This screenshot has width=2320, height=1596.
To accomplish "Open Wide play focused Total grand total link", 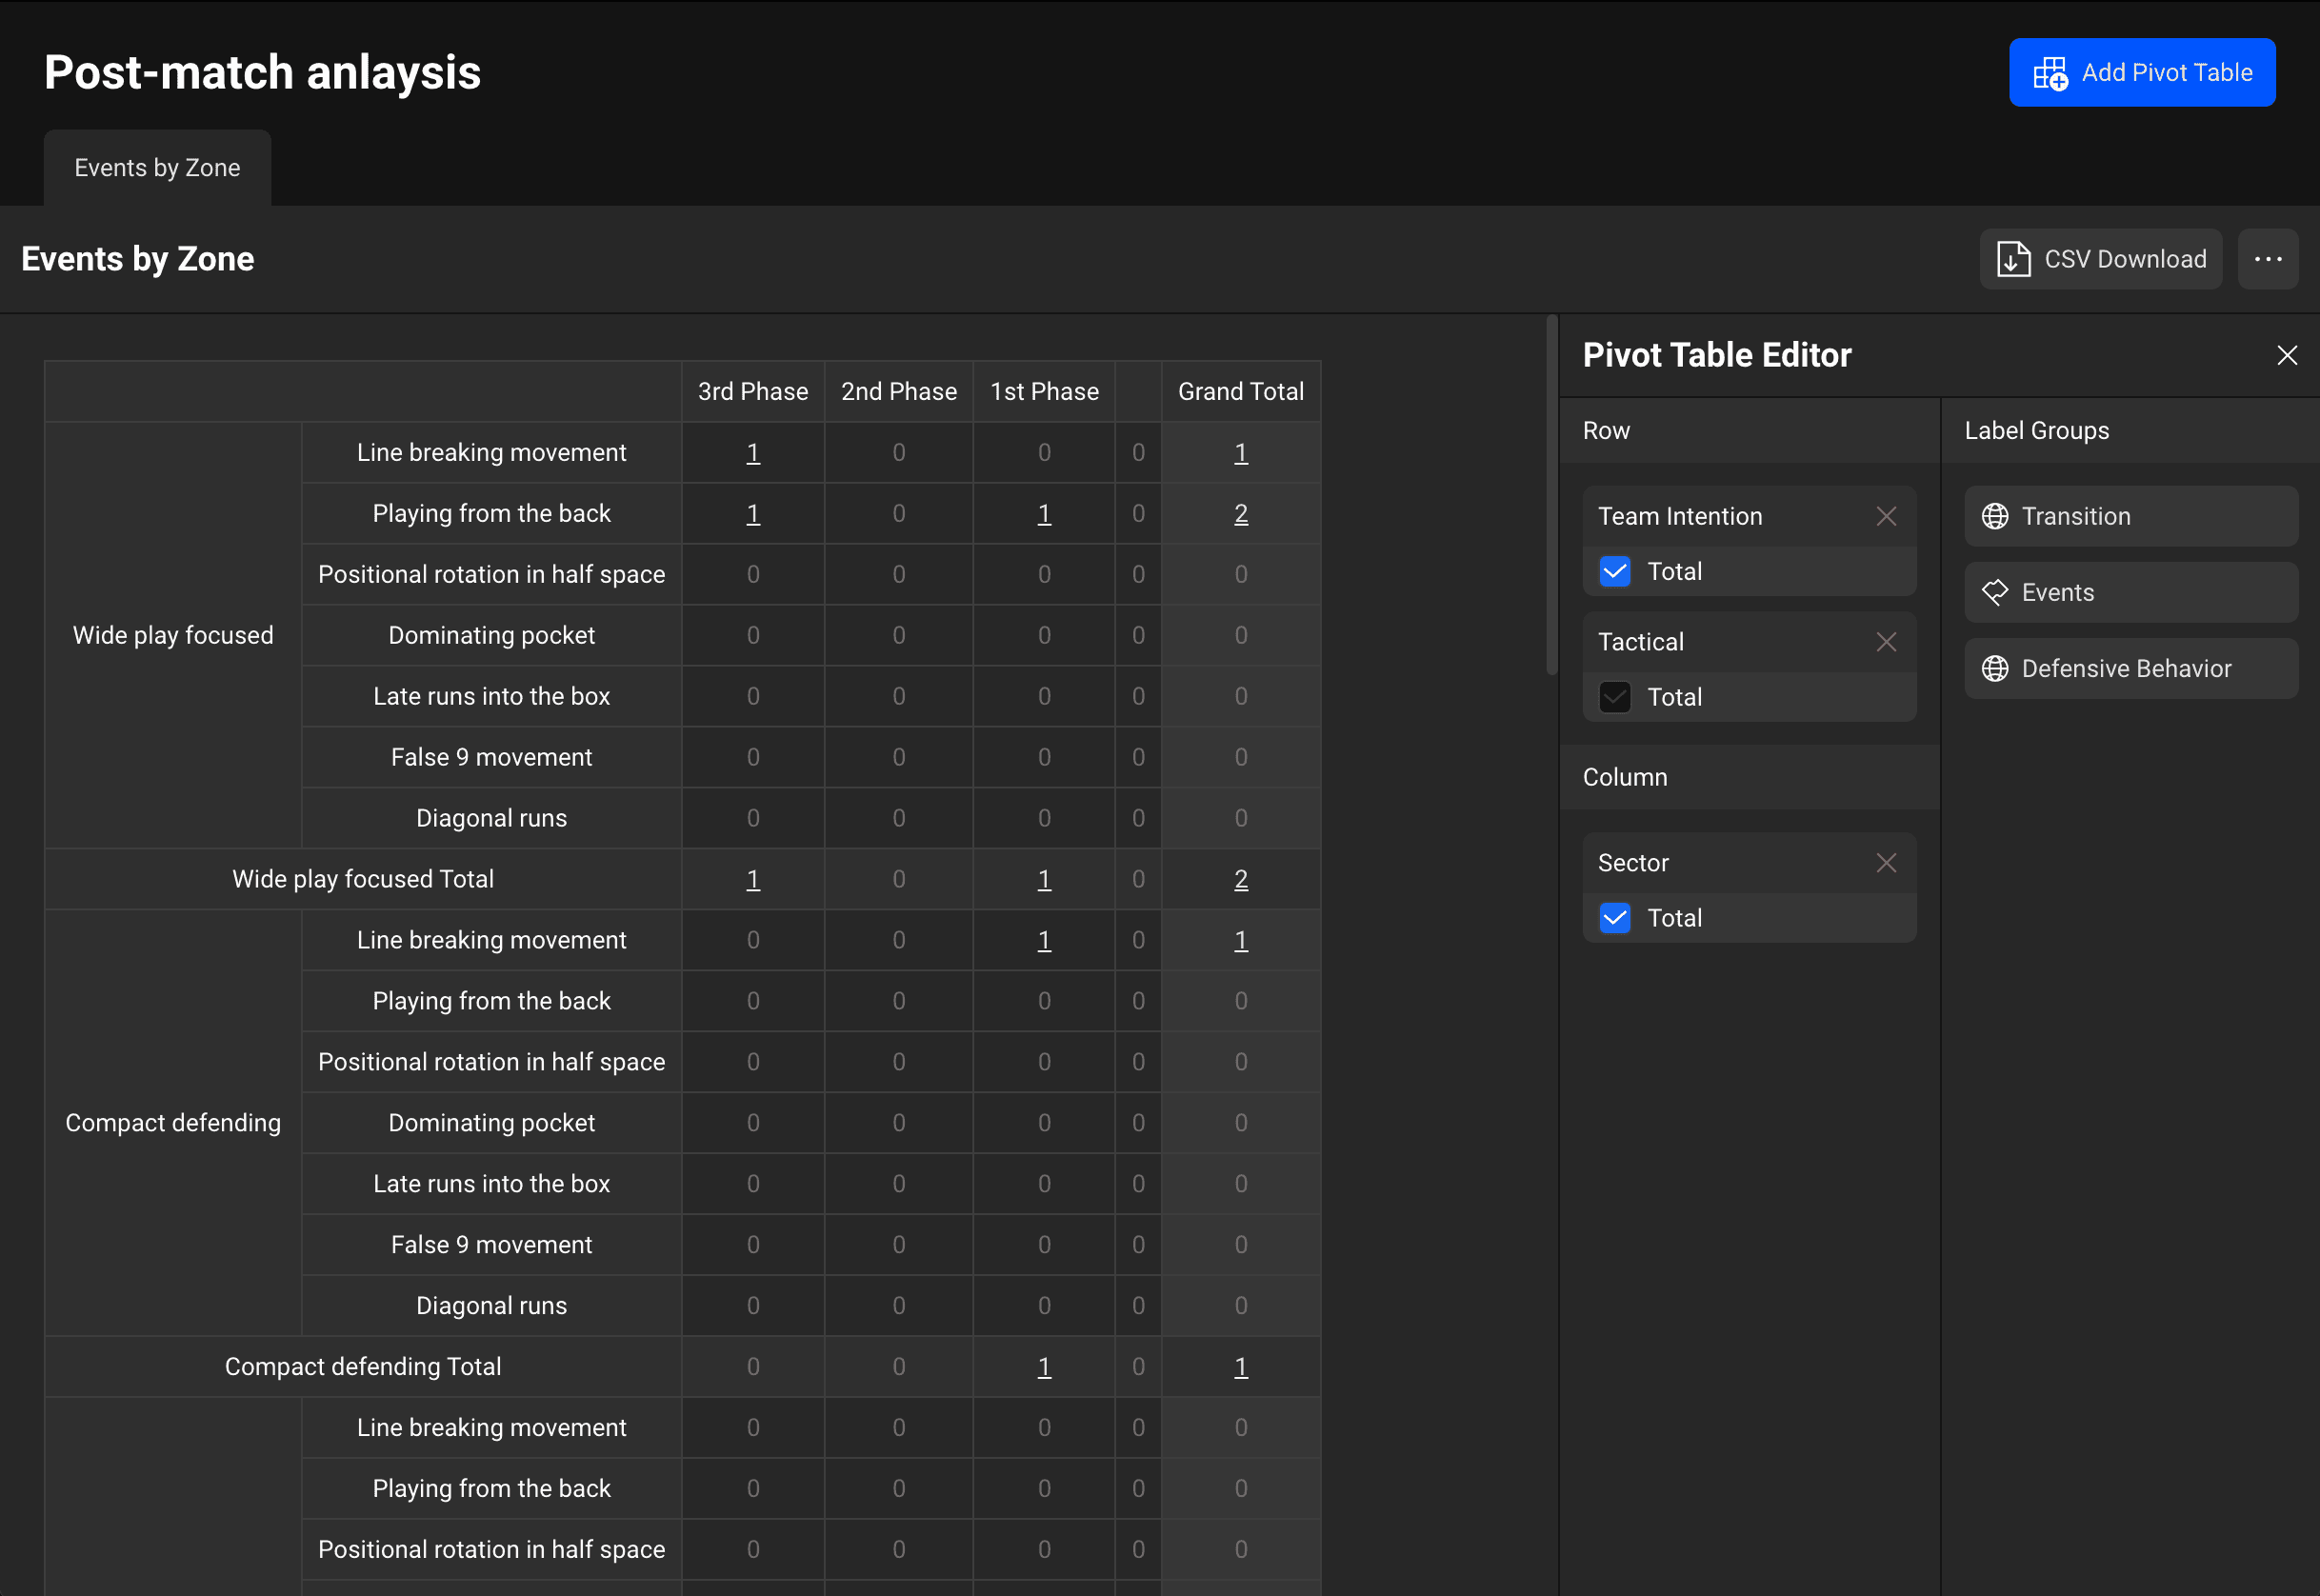I will [1240, 879].
